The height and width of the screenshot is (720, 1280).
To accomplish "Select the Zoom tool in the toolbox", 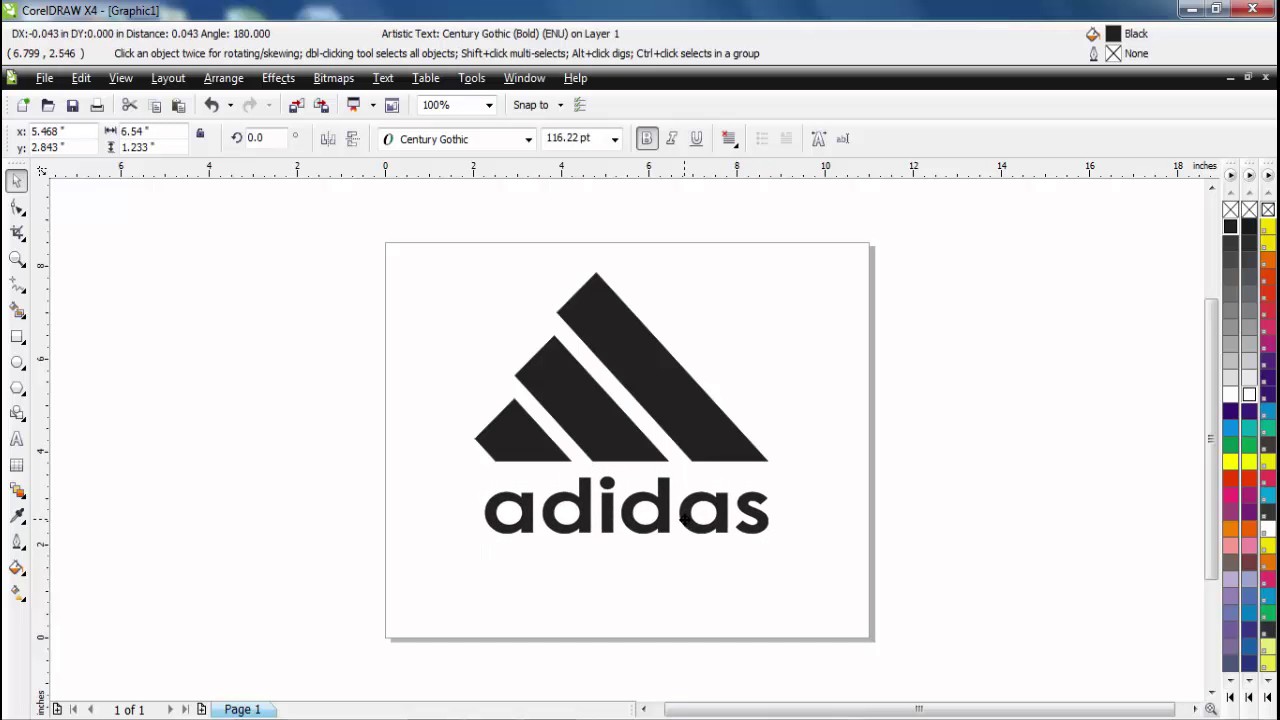I will [17, 259].
